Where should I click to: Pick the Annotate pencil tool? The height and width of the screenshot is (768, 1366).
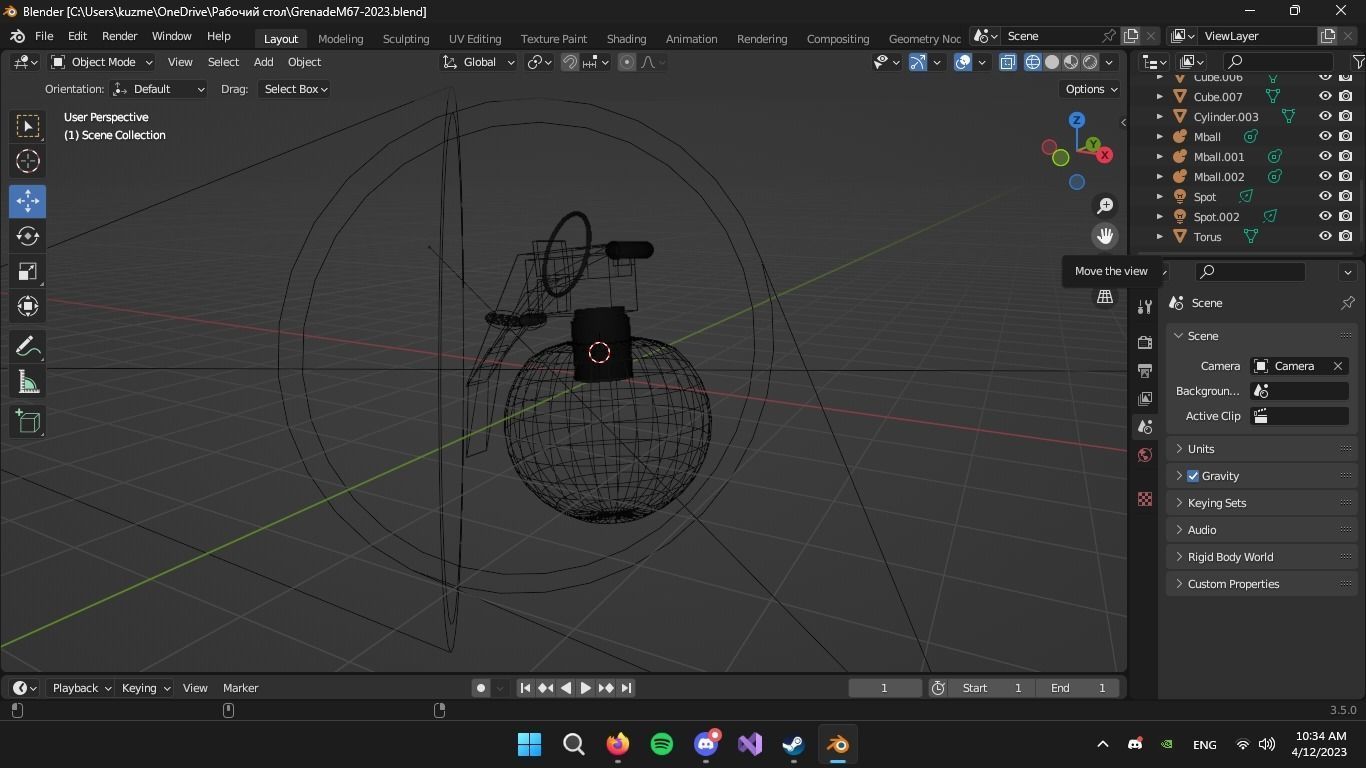[x=28, y=346]
